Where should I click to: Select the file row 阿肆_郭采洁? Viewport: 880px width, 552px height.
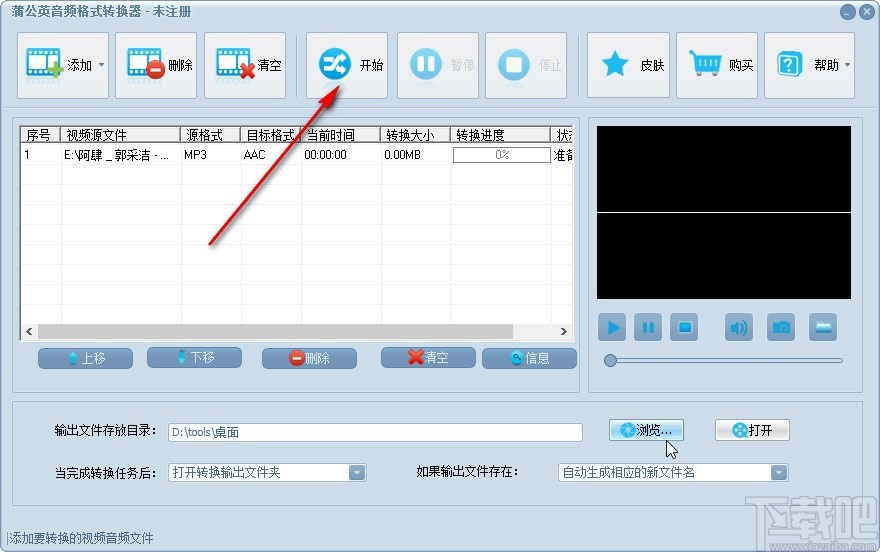coord(296,155)
